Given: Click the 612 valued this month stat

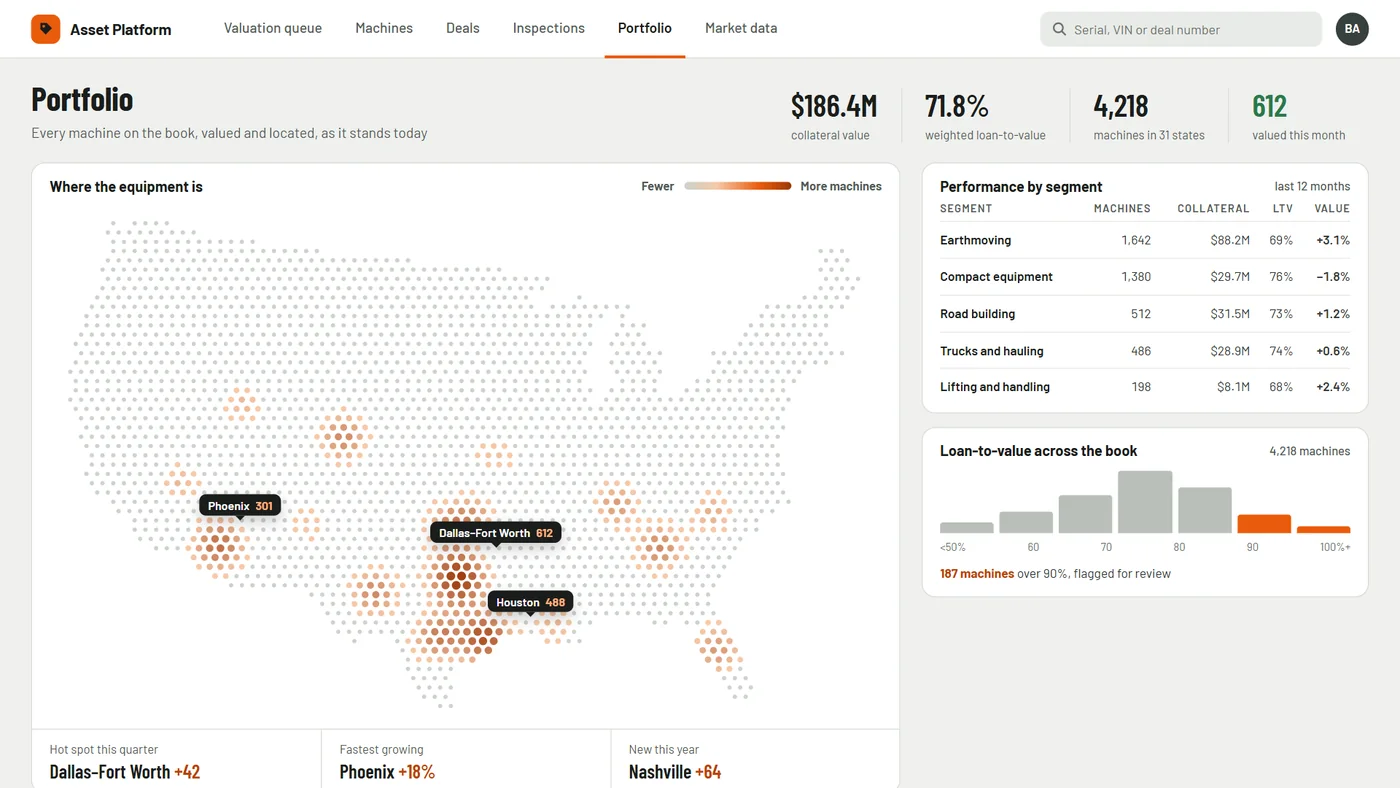Looking at the screenshot, I should pyautogui.click(x=1299, y=116).
